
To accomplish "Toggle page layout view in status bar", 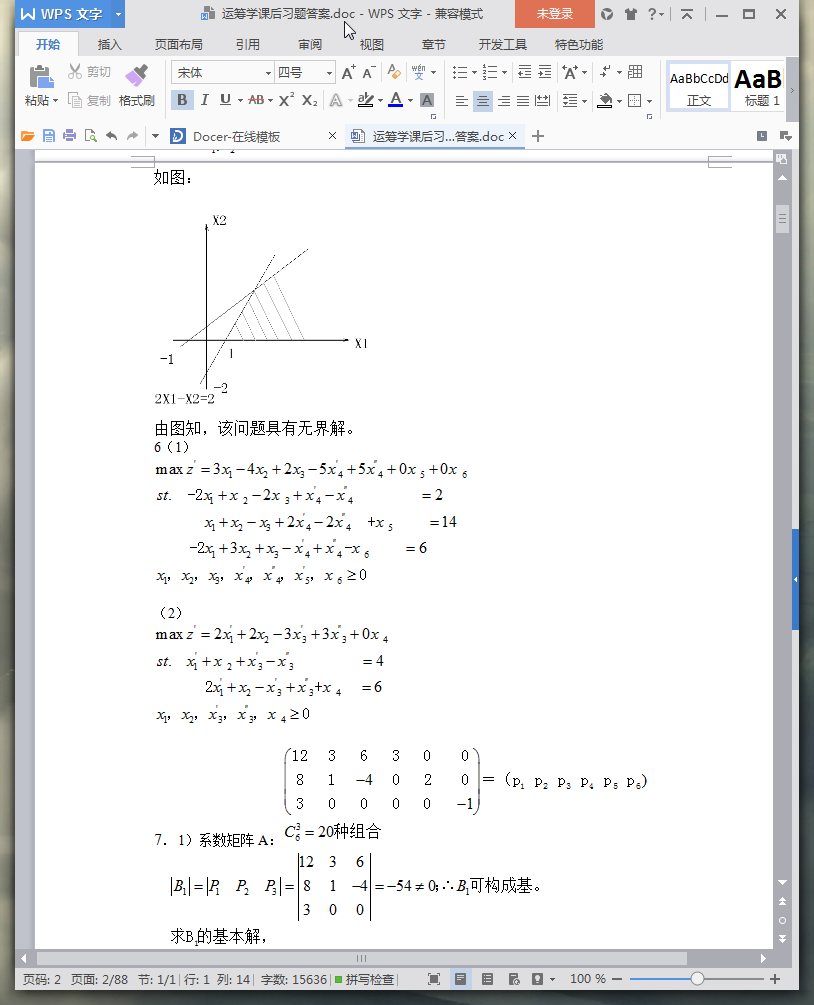I will (x=460, y=979).
